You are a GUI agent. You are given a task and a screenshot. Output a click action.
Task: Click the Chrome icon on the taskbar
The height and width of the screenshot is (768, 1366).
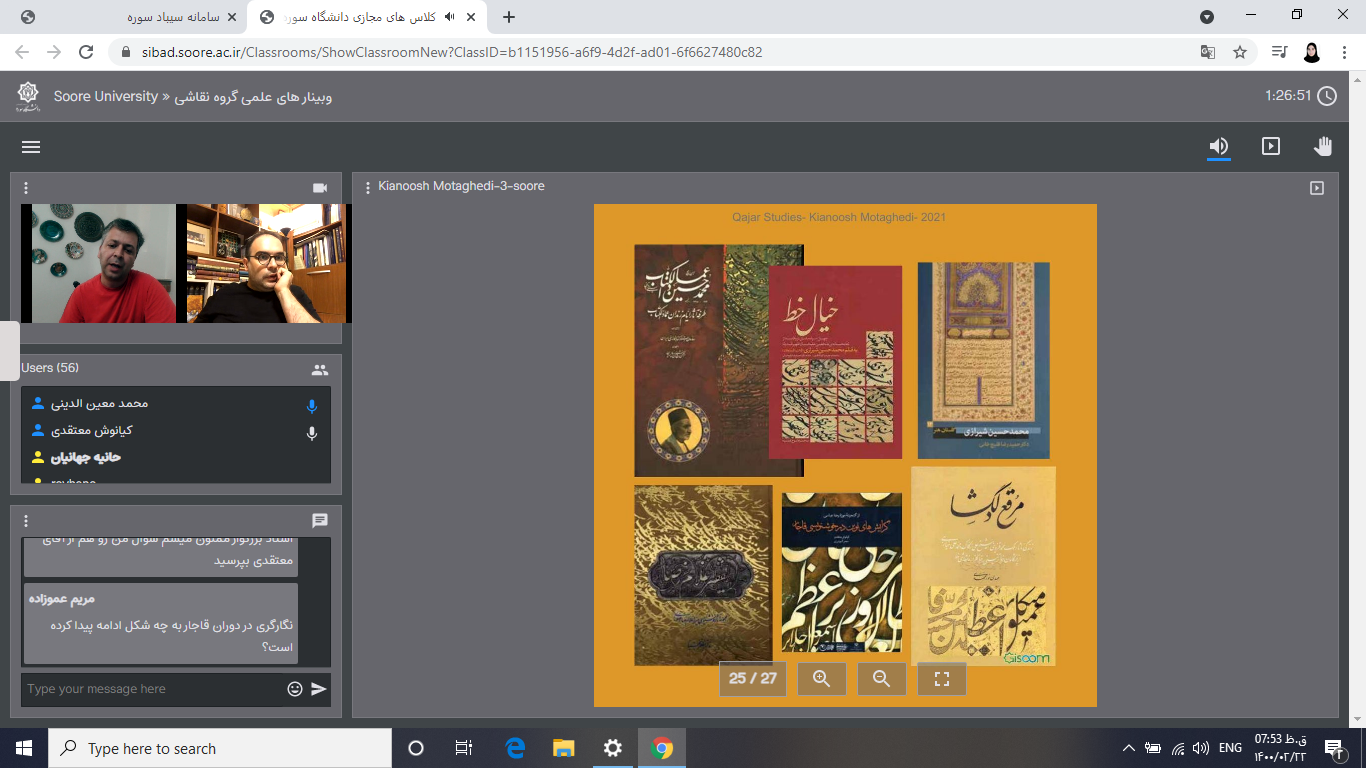click(x=662, y=748)
